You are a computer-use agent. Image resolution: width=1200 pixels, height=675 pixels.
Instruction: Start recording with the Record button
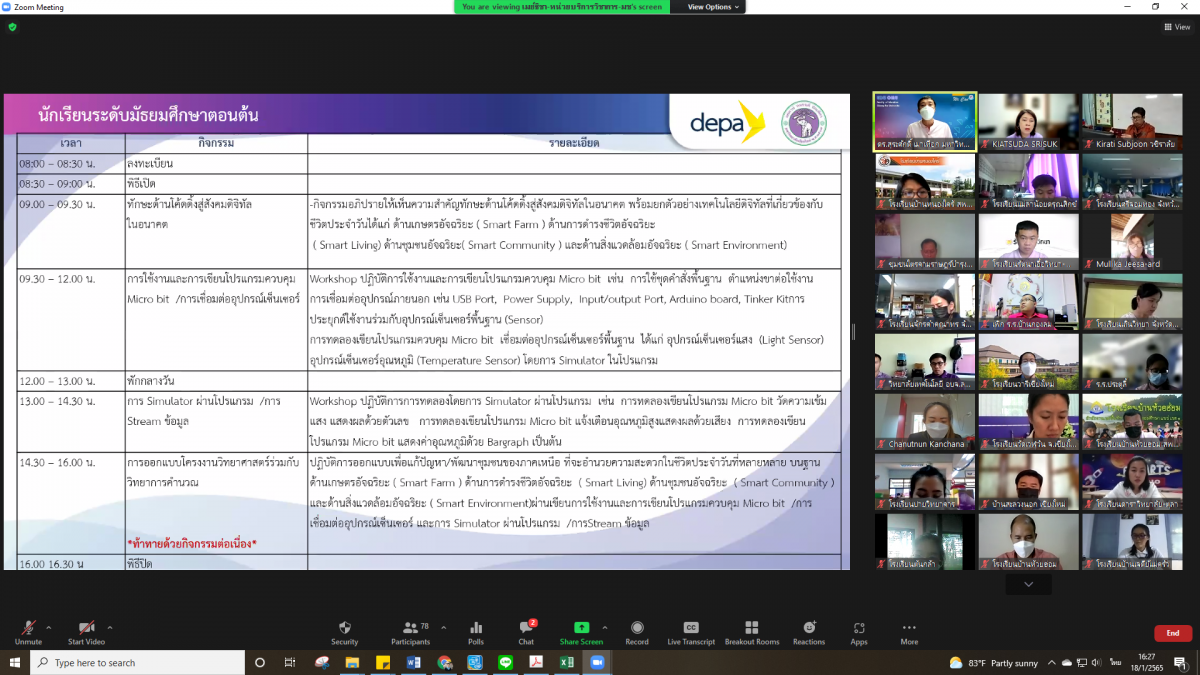tap(637, 632)
